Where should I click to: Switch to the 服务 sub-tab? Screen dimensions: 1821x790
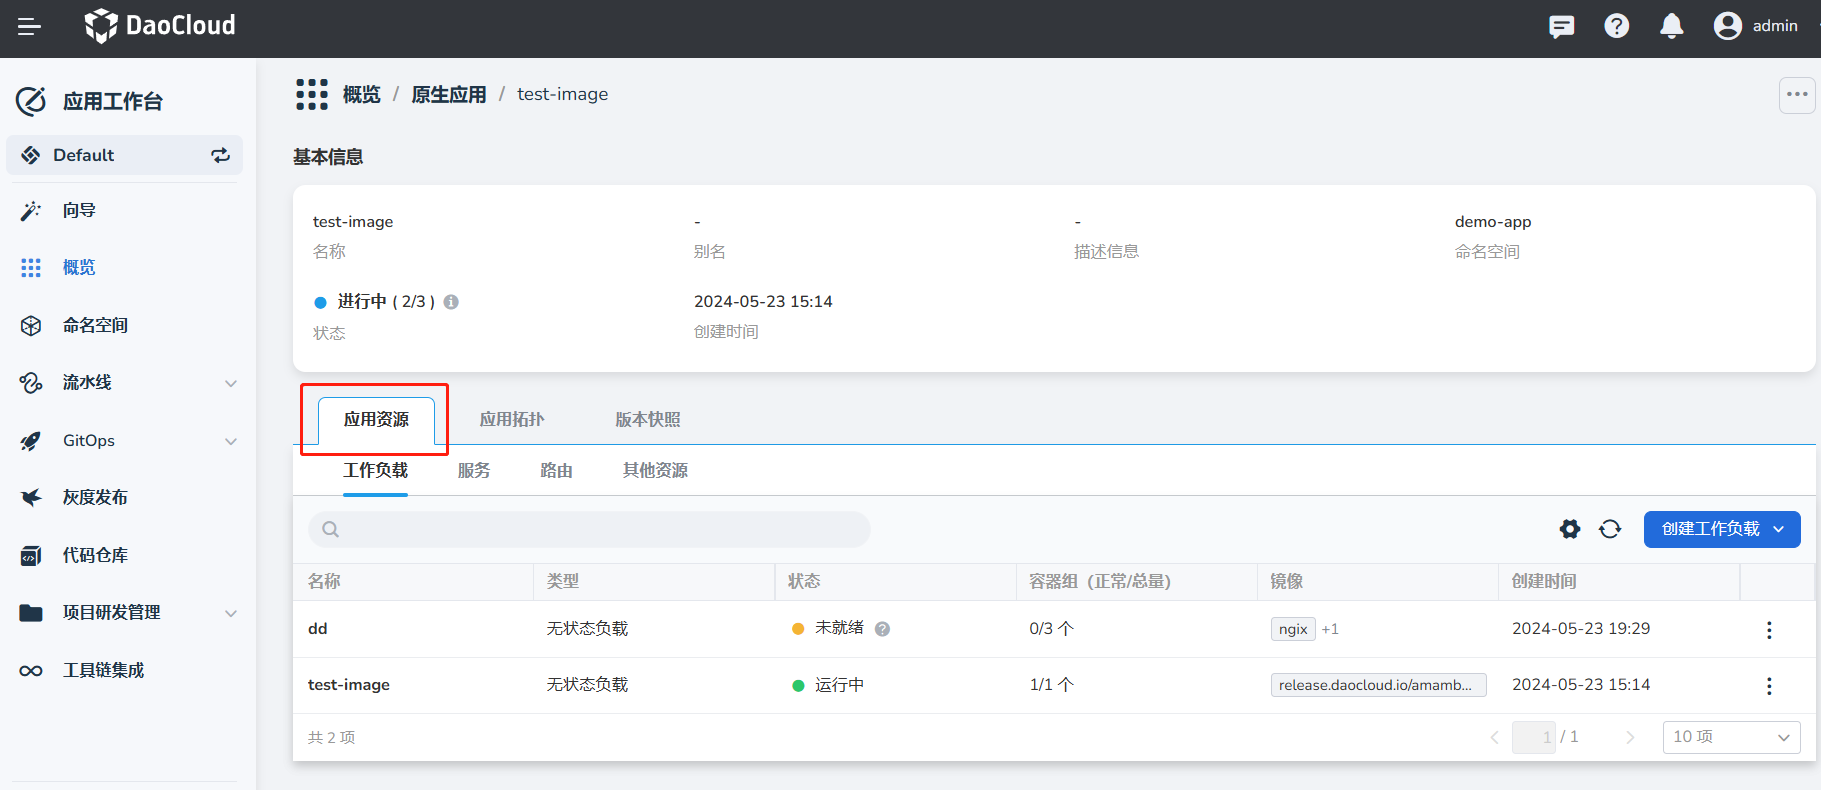point(474,471)
